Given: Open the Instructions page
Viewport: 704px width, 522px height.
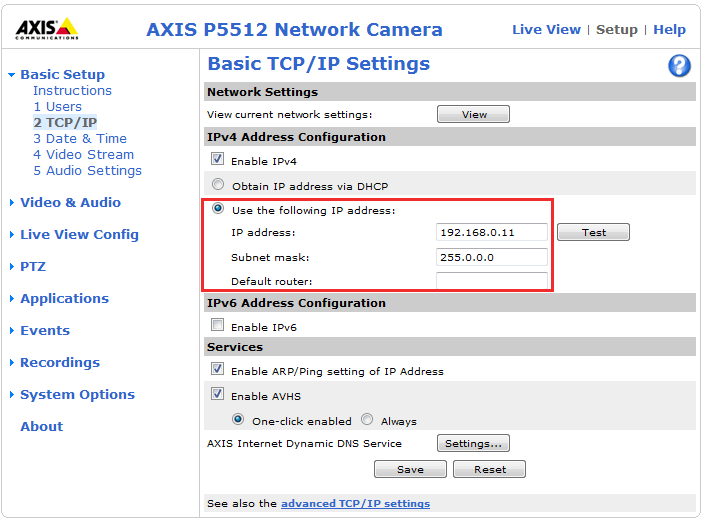Looking at the screenshot, I should tap(72, 91).
